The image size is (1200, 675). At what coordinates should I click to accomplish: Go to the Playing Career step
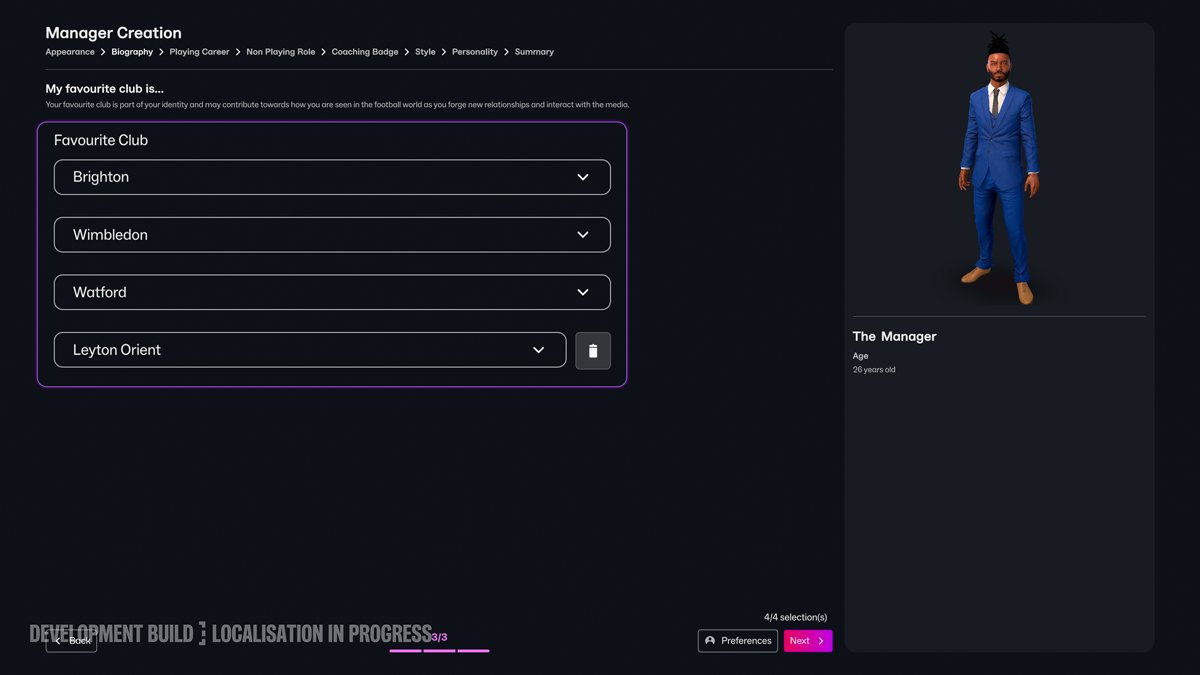(199, 52)
